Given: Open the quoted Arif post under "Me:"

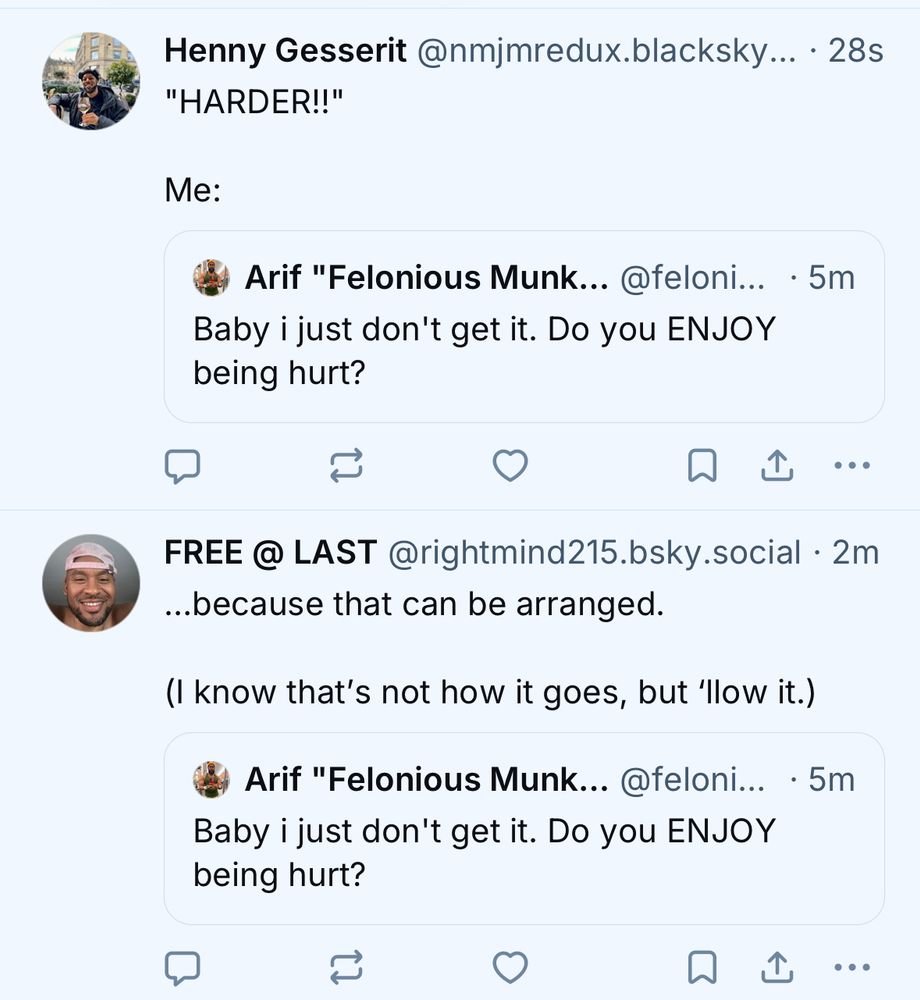Looking at the screenshot, I should pos(524,350).
